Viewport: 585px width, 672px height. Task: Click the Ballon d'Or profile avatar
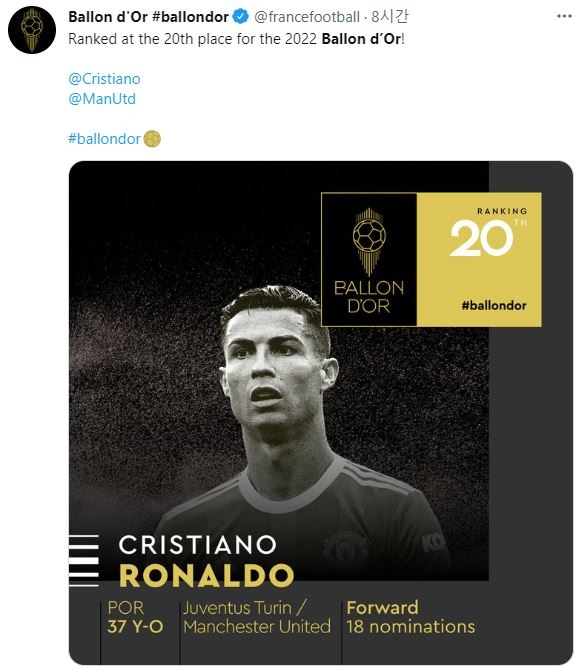tap(32, 30)
